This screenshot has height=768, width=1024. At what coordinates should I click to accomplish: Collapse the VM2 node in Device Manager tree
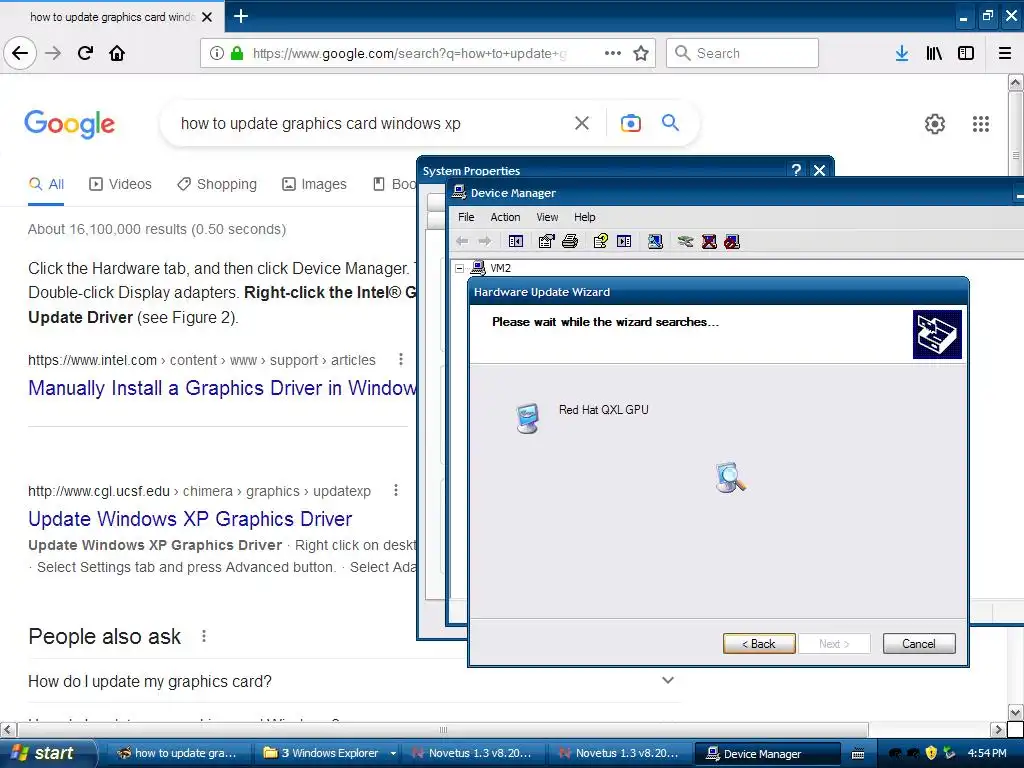[x=460, y=268]
